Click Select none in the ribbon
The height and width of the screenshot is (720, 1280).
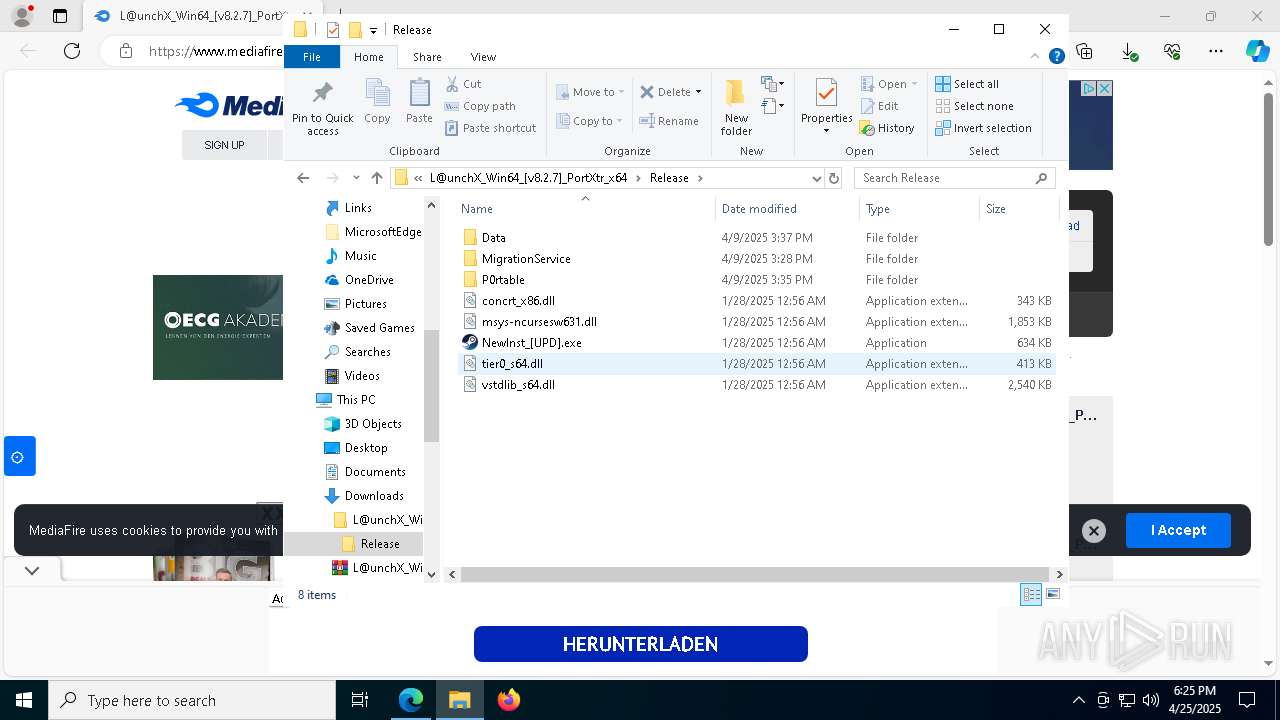974,106
